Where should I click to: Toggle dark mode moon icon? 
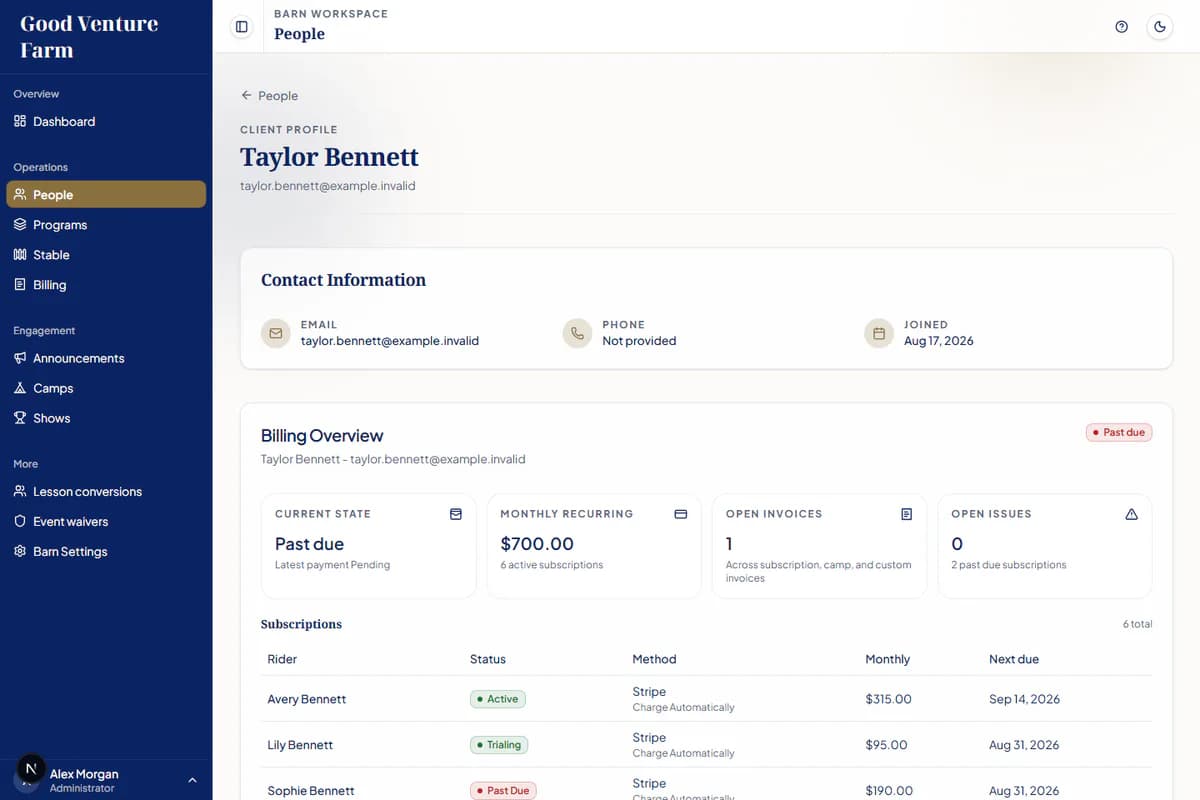pyautogui.click(x=1160, y=27)
